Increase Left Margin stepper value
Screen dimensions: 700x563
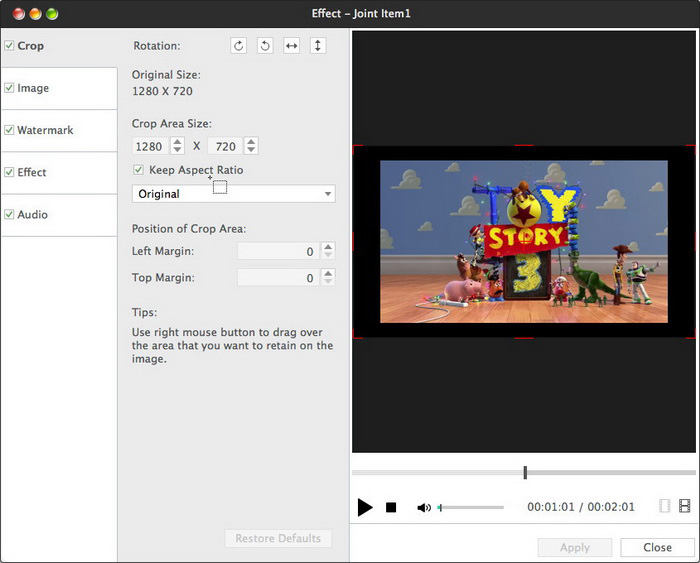coord(329,247)
